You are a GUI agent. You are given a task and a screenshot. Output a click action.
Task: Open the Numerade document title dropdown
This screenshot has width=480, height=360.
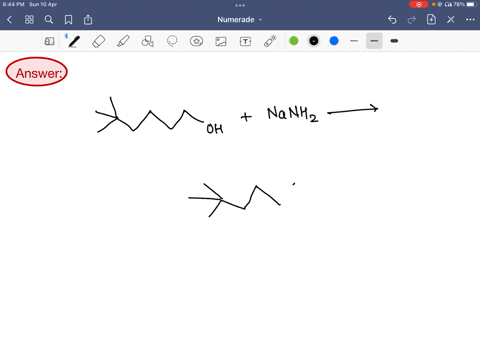click(239, 20)
